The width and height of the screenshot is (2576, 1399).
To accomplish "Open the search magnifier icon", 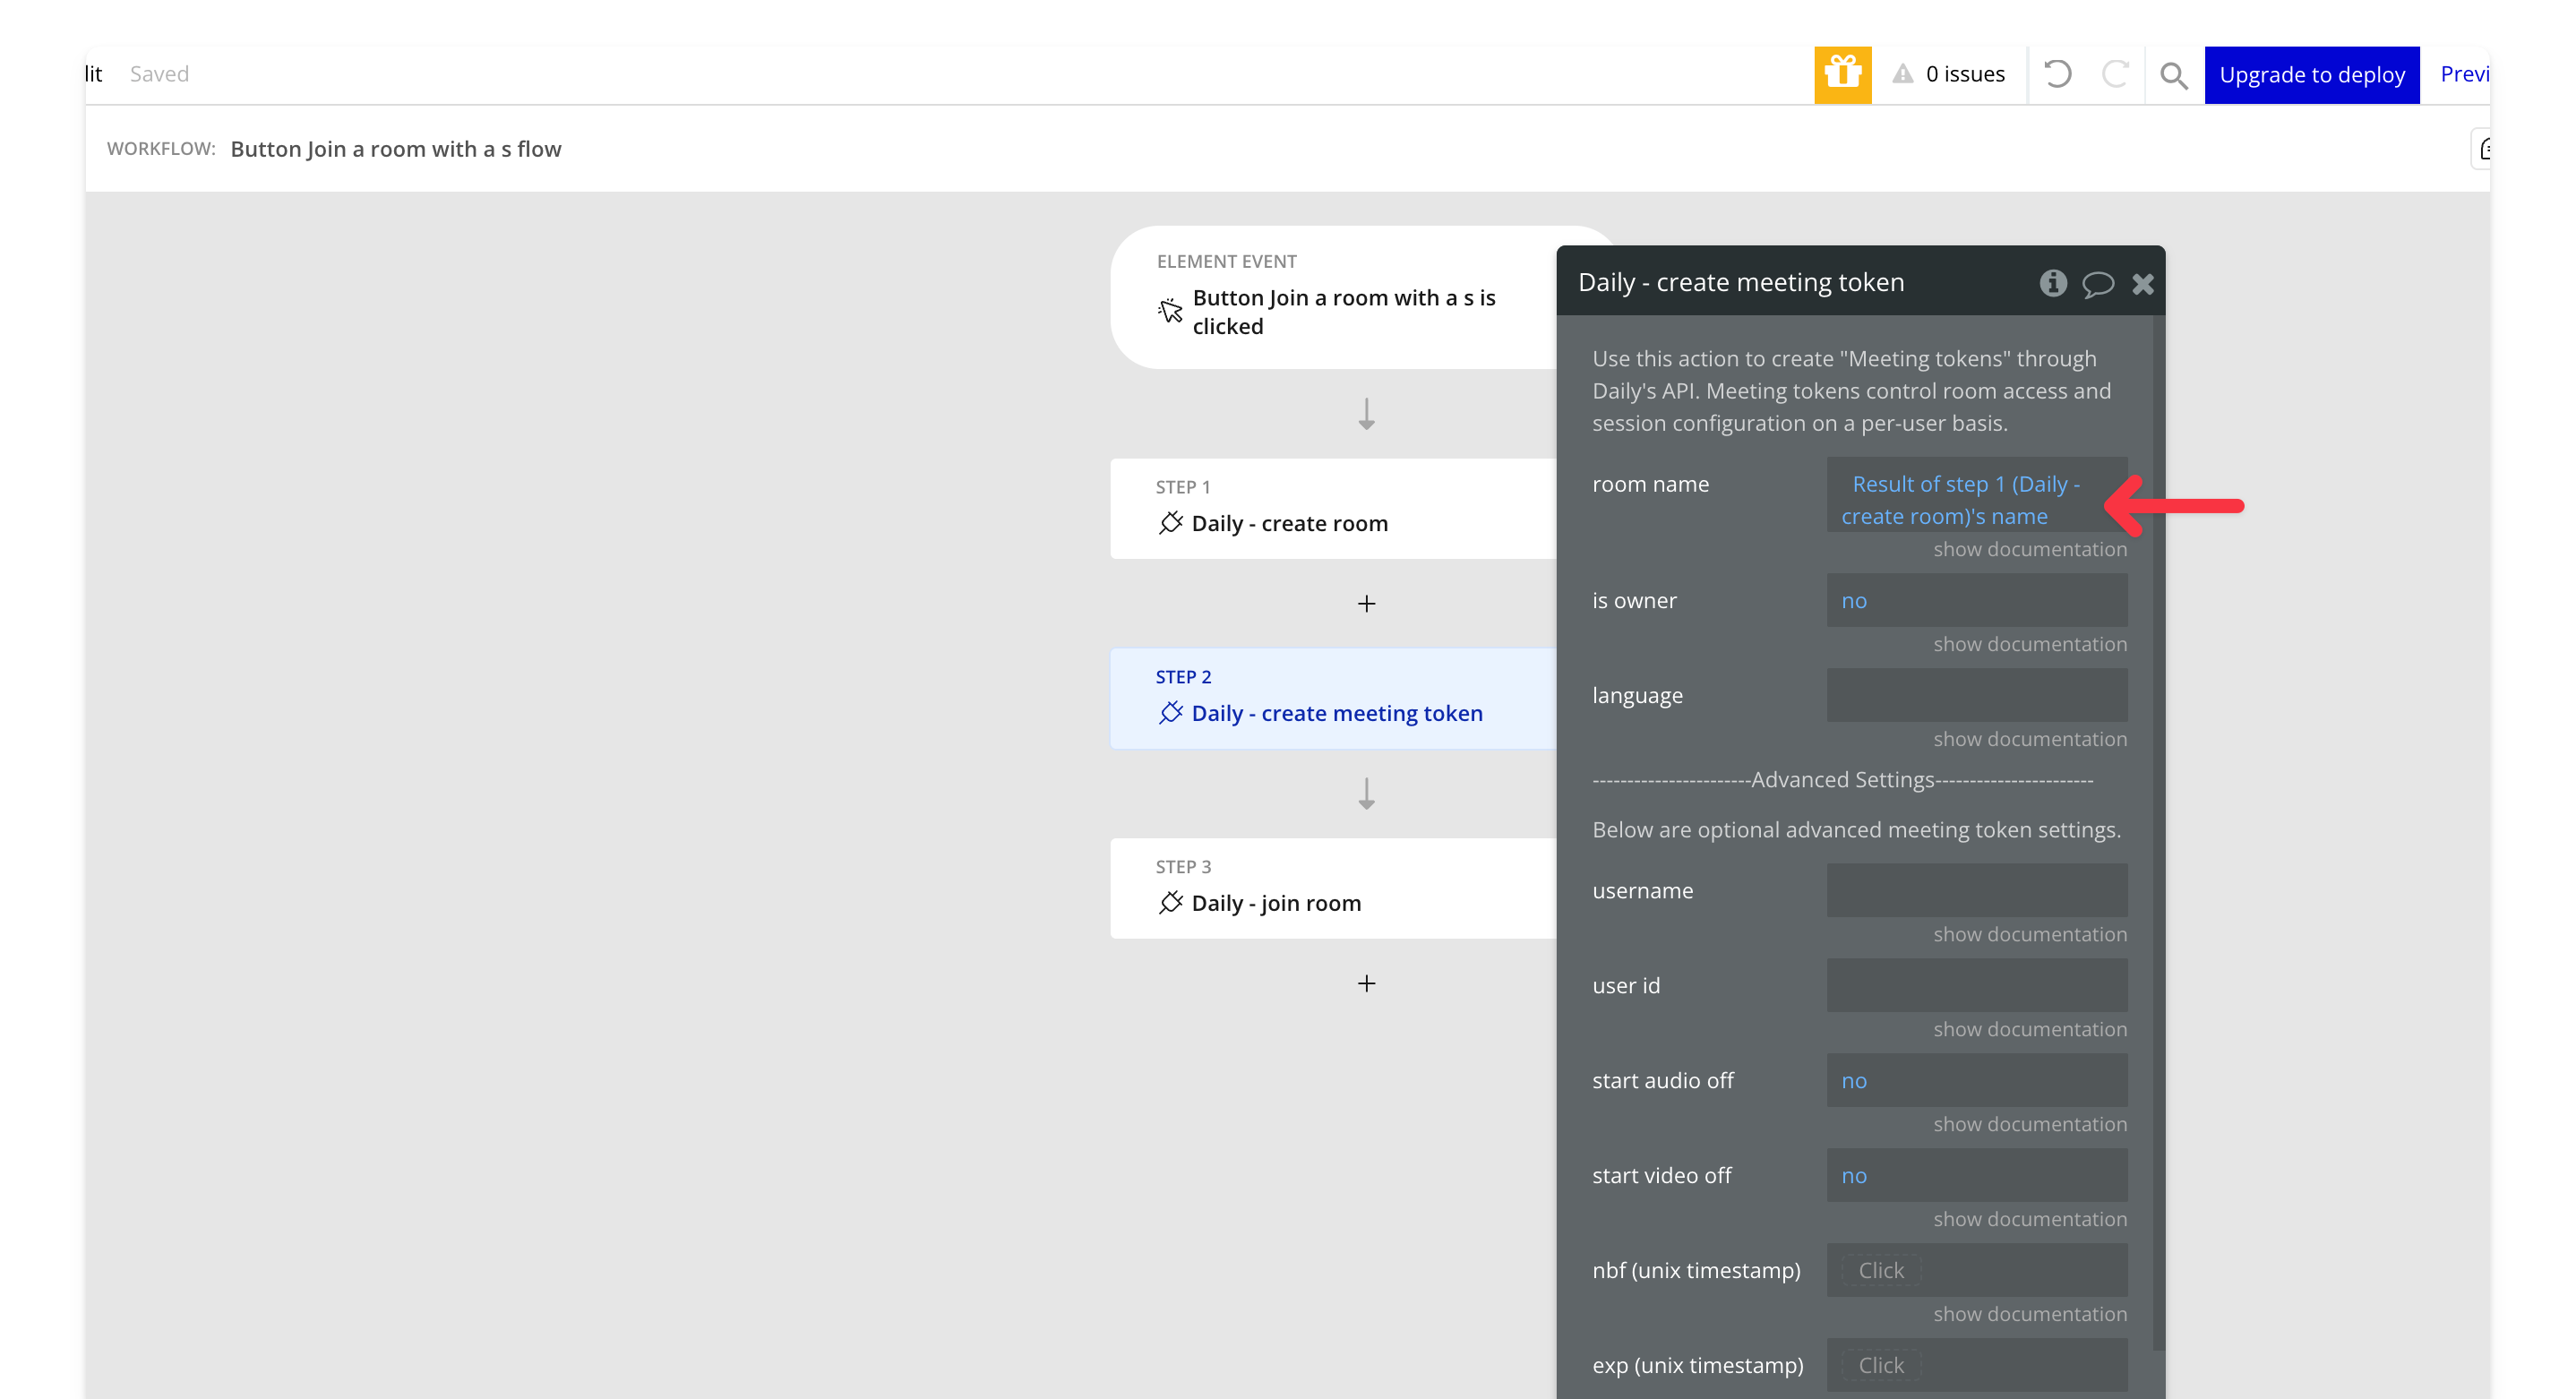I will 2173,75.
